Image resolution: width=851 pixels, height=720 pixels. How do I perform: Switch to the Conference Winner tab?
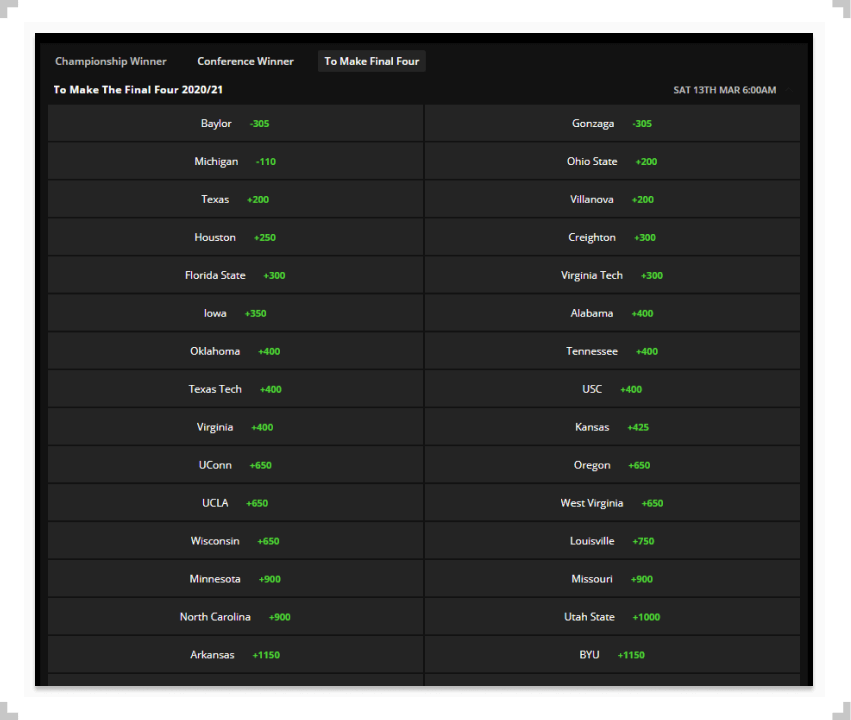(x=245, y=61)
